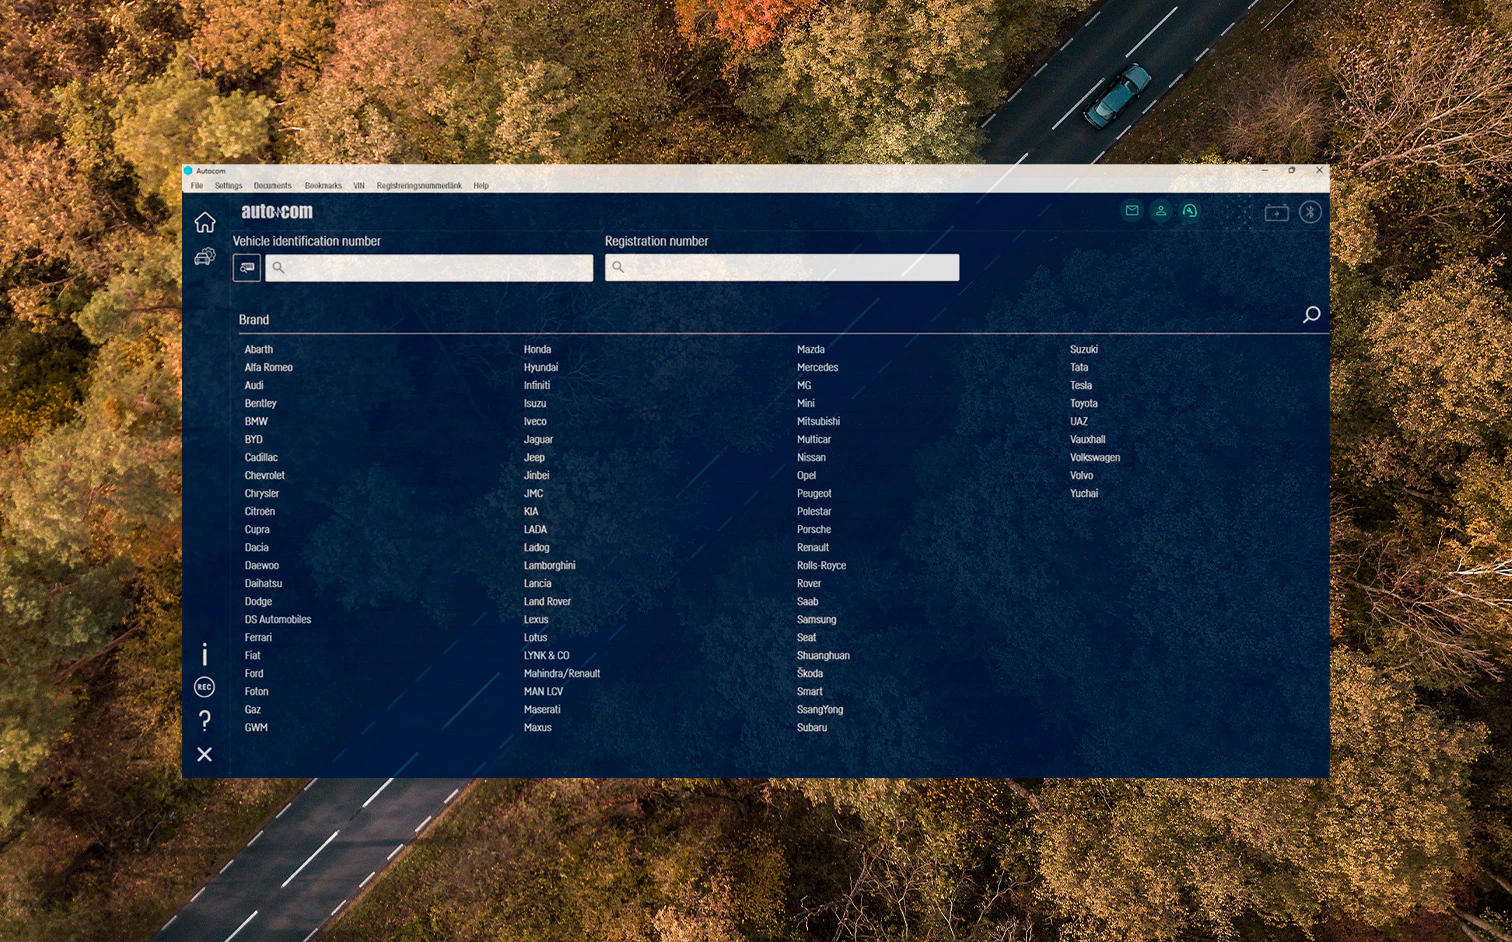Open the Registreringsnummerlänk menu

[419, 186]
